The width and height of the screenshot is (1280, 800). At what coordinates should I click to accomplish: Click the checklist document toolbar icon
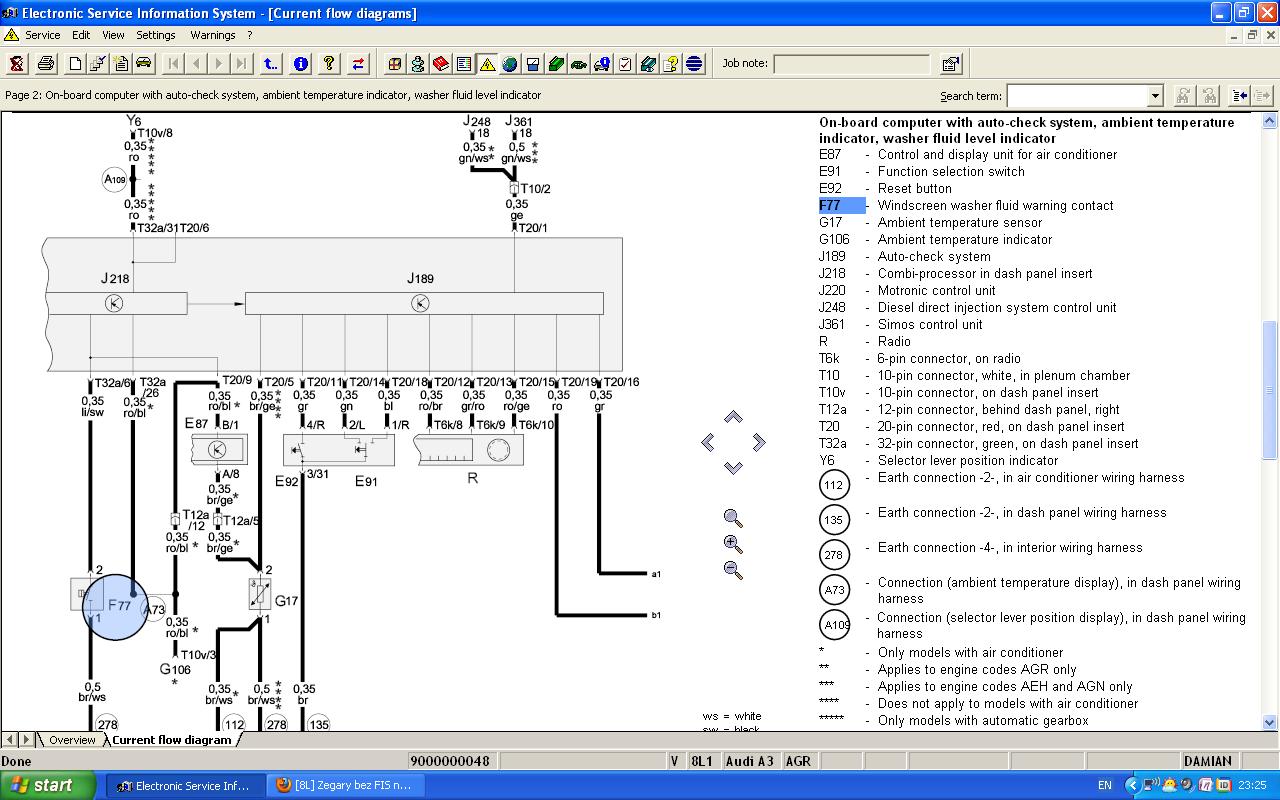click(x=98, y=64)
